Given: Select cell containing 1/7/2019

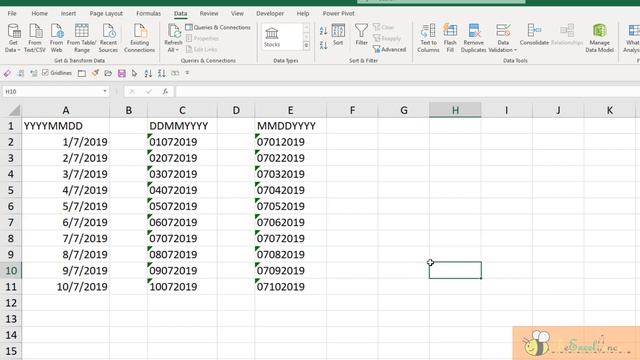Looking at the screenshot, I should tap(66, 142).
